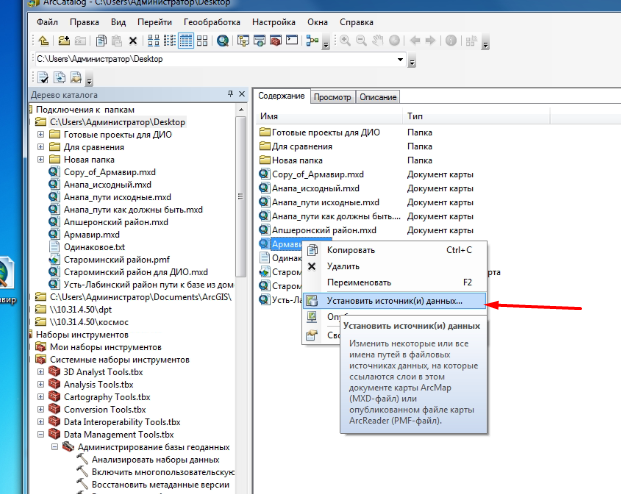
Task: Open the Файл menu
Action: pos(47,22)
